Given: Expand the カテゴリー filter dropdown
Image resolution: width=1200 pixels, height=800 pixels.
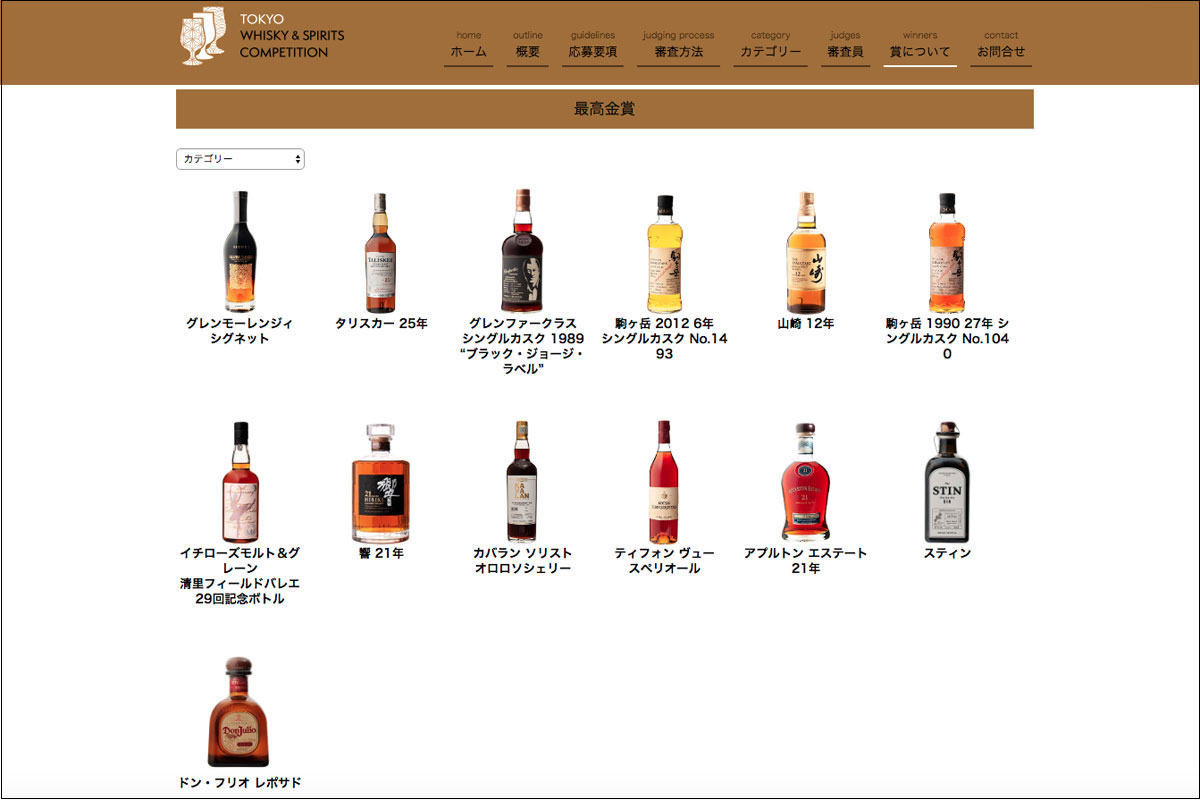Looking at the screenshot, I should click(x=240, y=159).
